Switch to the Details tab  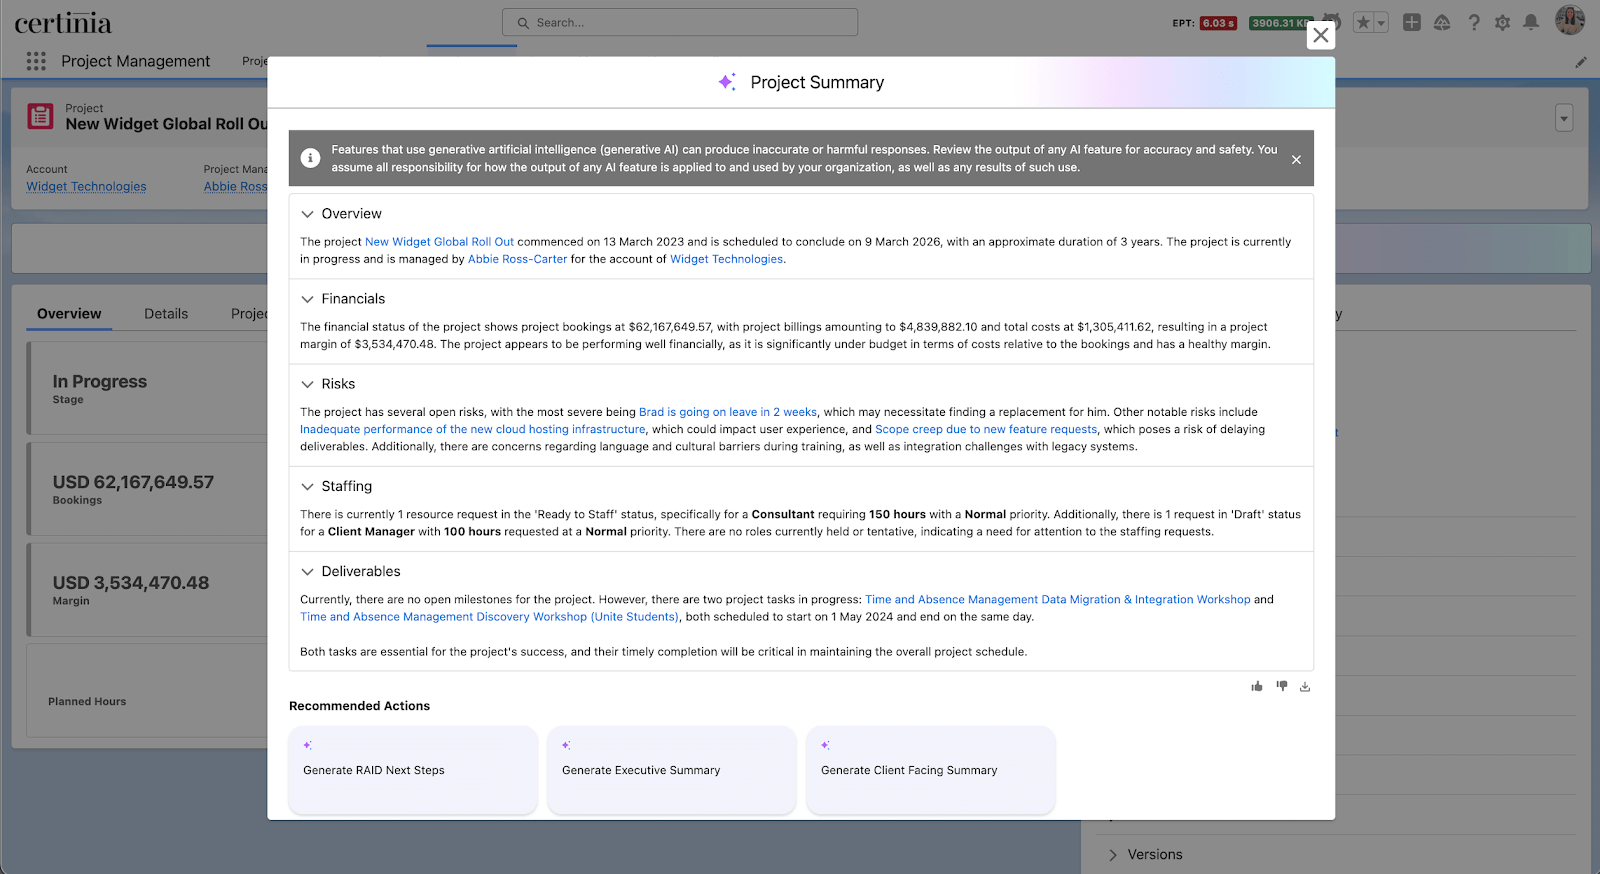[x=166, y=314]
